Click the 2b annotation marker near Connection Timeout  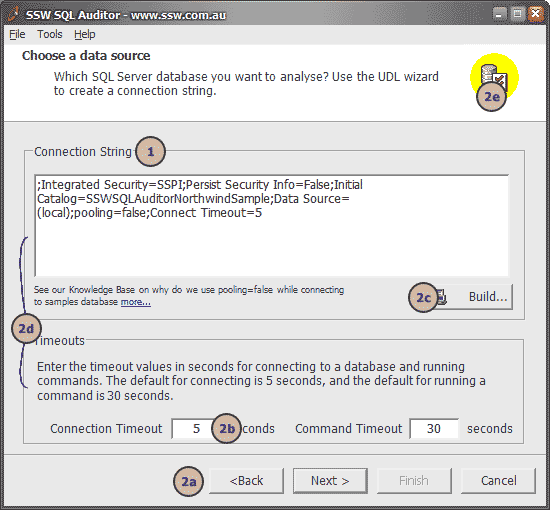pos(227,428)
